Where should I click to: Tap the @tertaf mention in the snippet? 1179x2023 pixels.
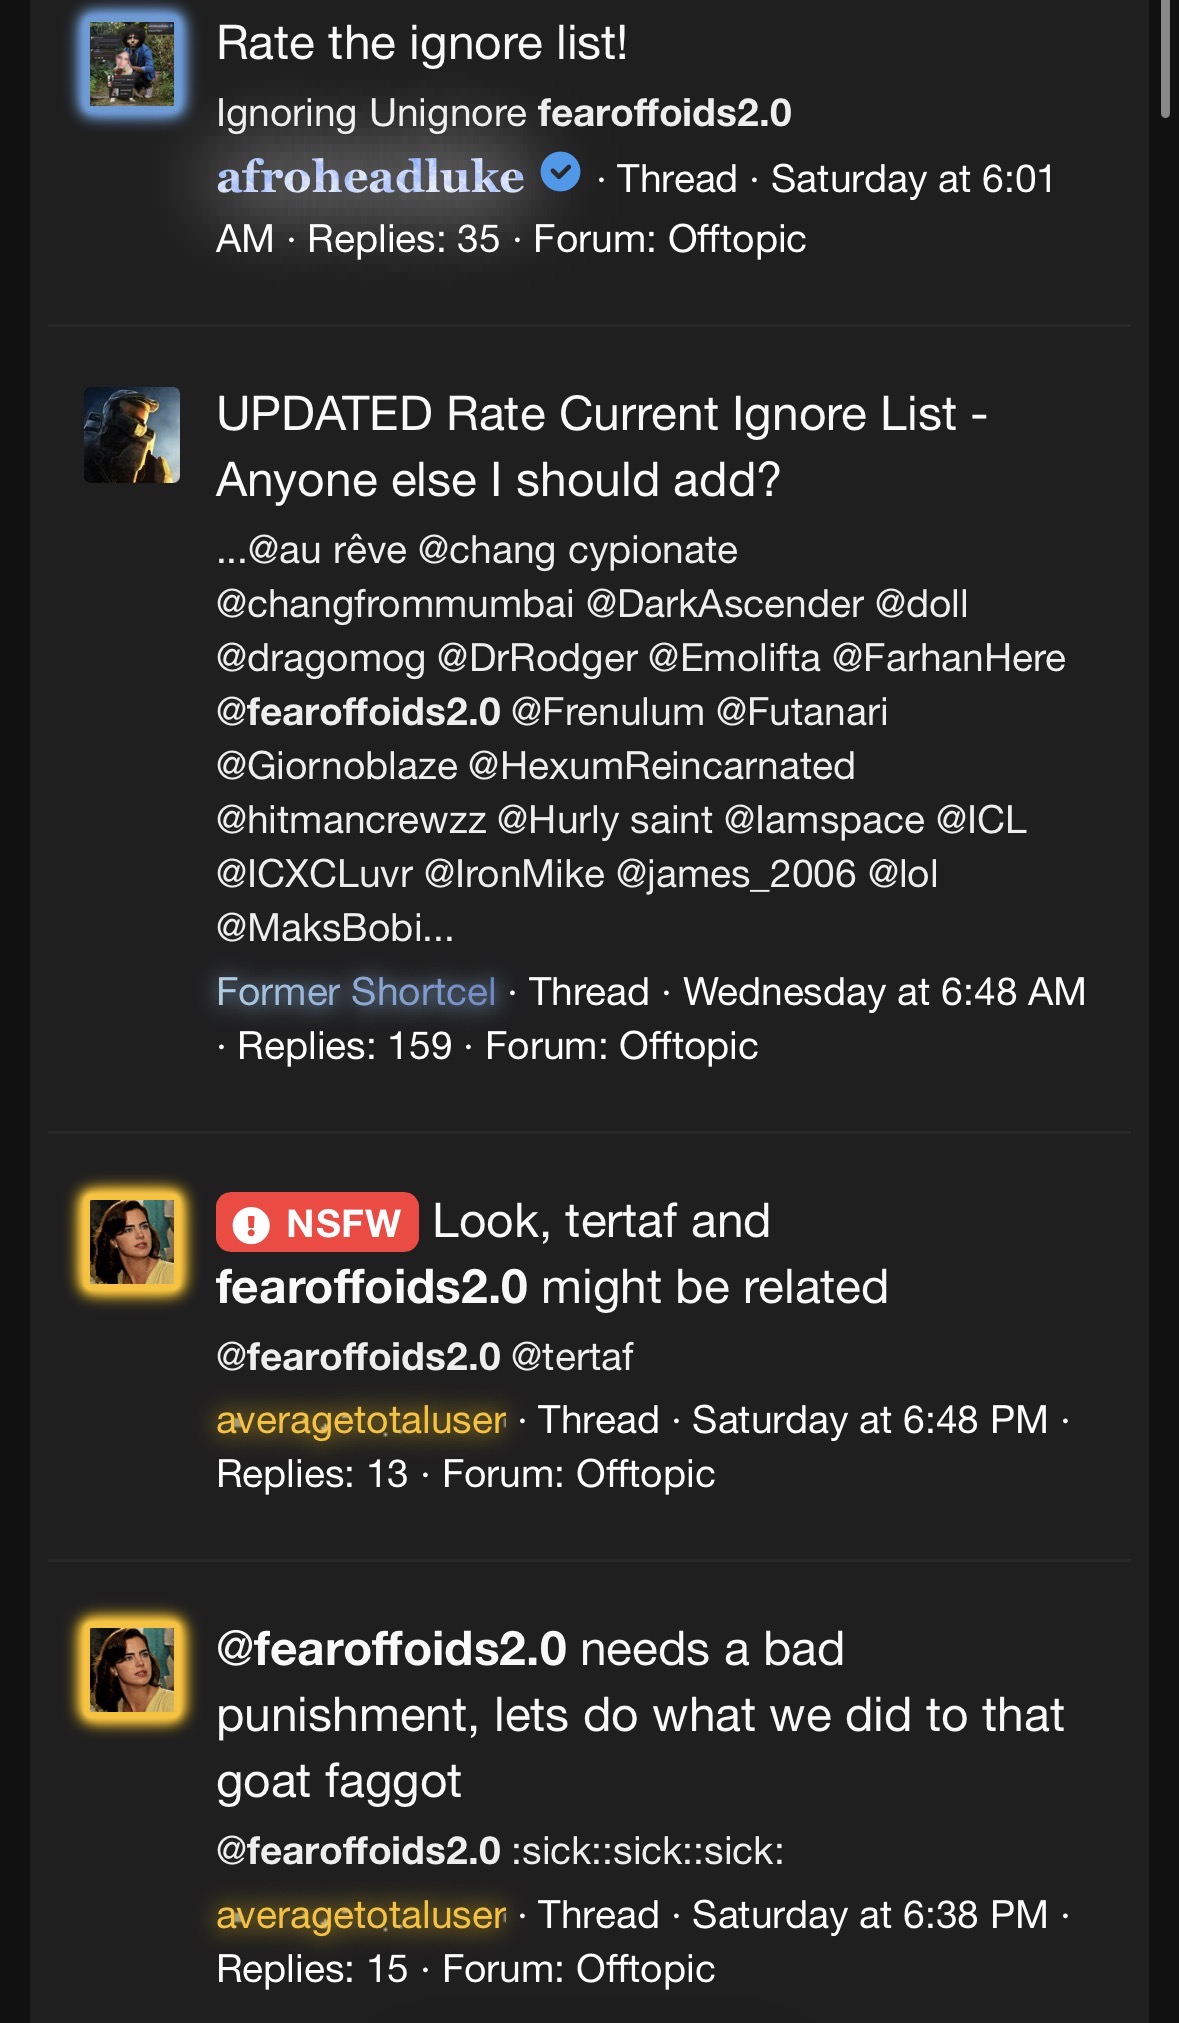pos(572,1357)
